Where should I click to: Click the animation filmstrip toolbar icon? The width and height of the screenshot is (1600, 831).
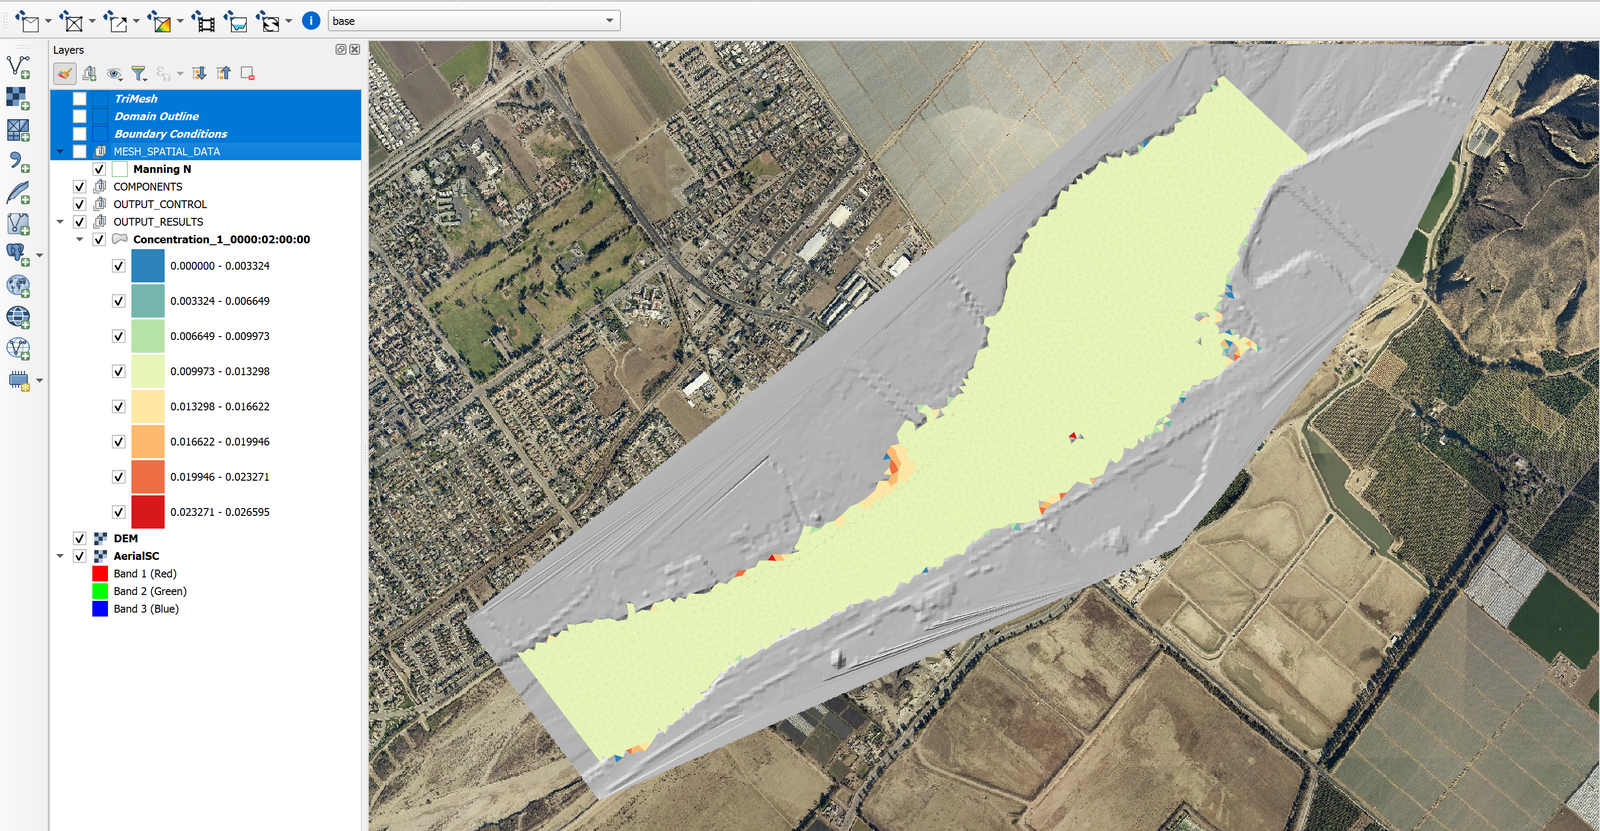tap(204, 21)
